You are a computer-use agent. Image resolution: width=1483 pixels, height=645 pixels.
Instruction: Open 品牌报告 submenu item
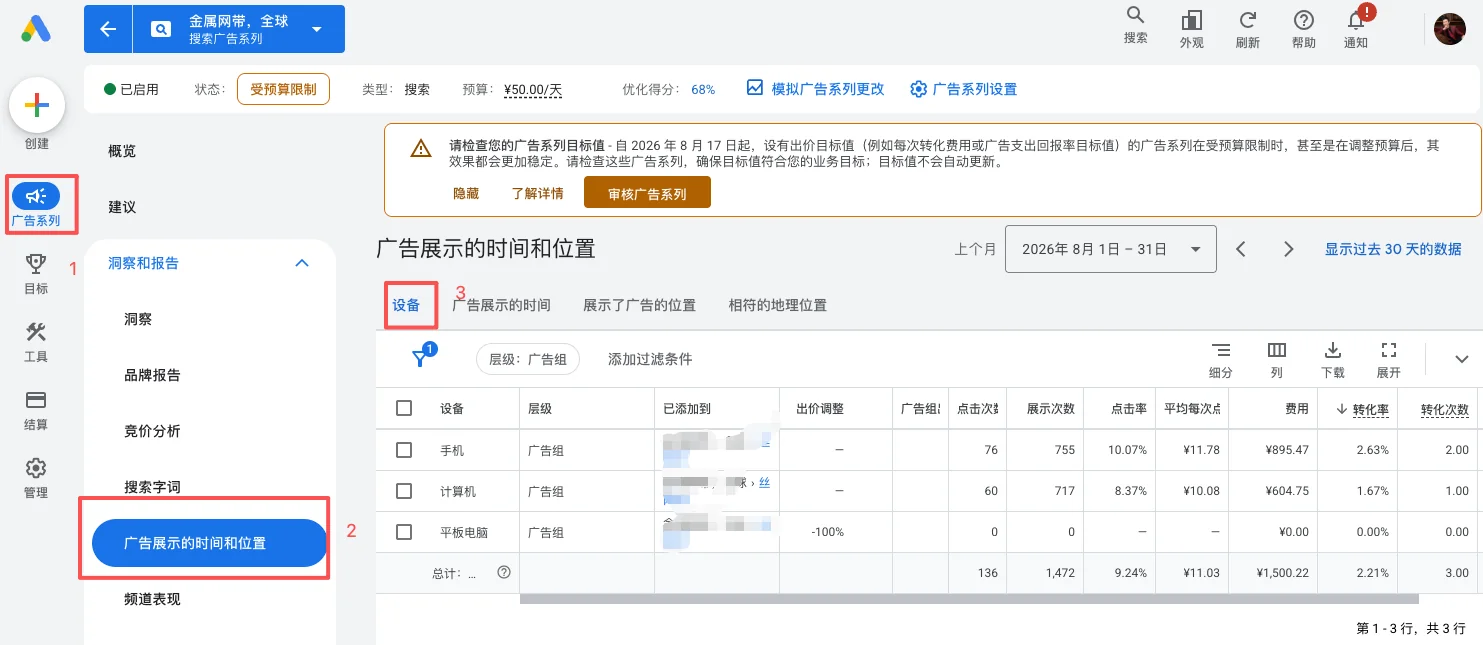tap(152, 375)
